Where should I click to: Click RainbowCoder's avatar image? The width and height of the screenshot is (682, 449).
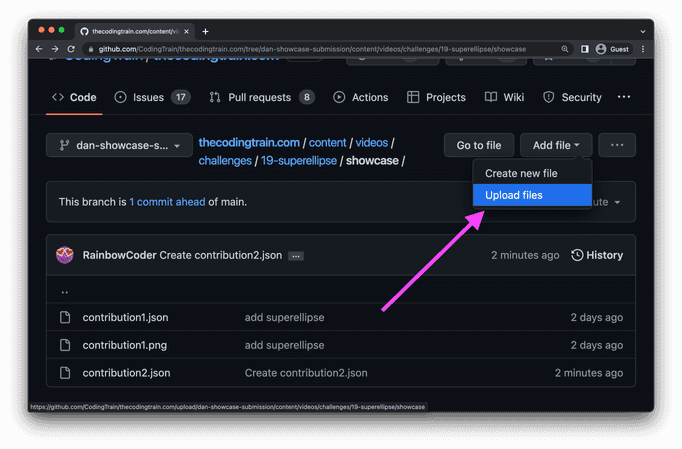65,255
